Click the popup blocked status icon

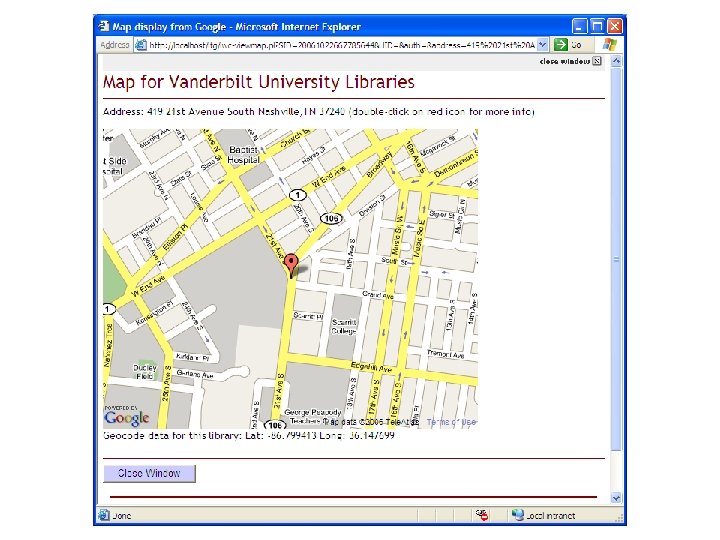[481, 515]
